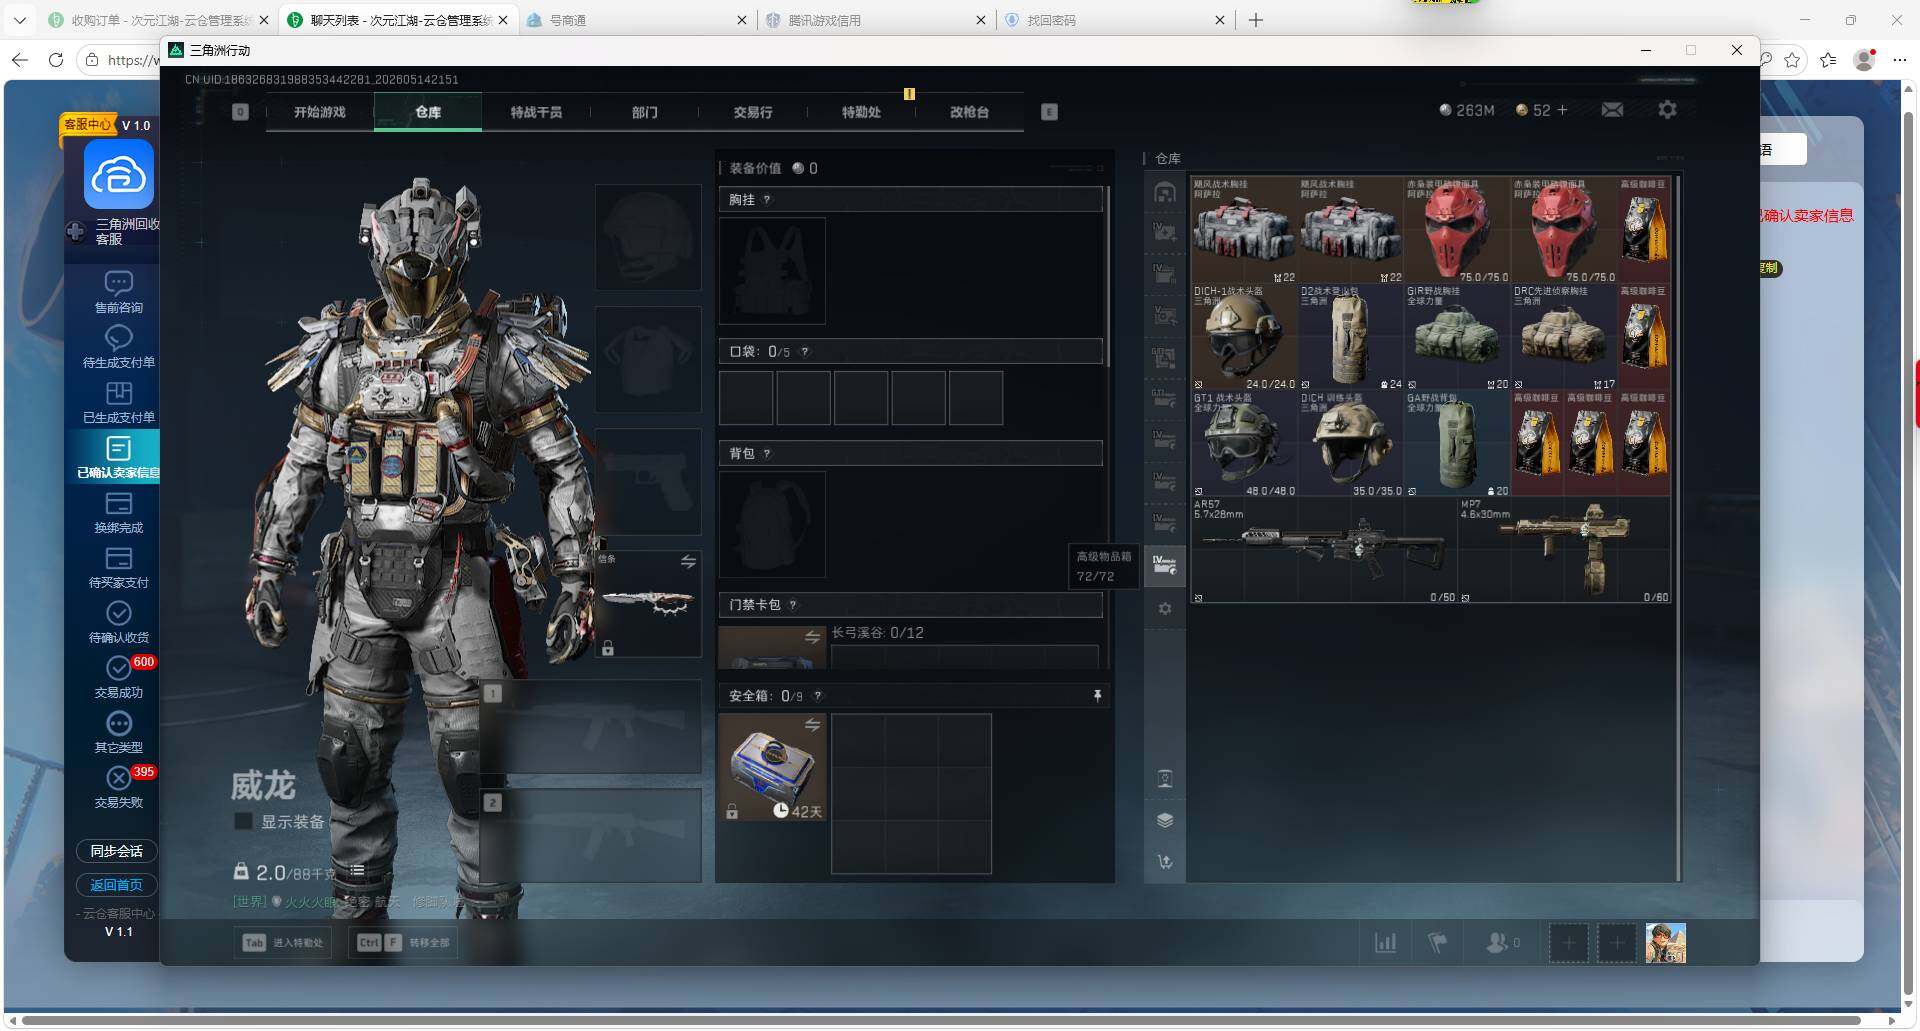1920x1031 pixels.
Task: Open the 待买家支付 sidebar section
Action: tap(118, 567)
